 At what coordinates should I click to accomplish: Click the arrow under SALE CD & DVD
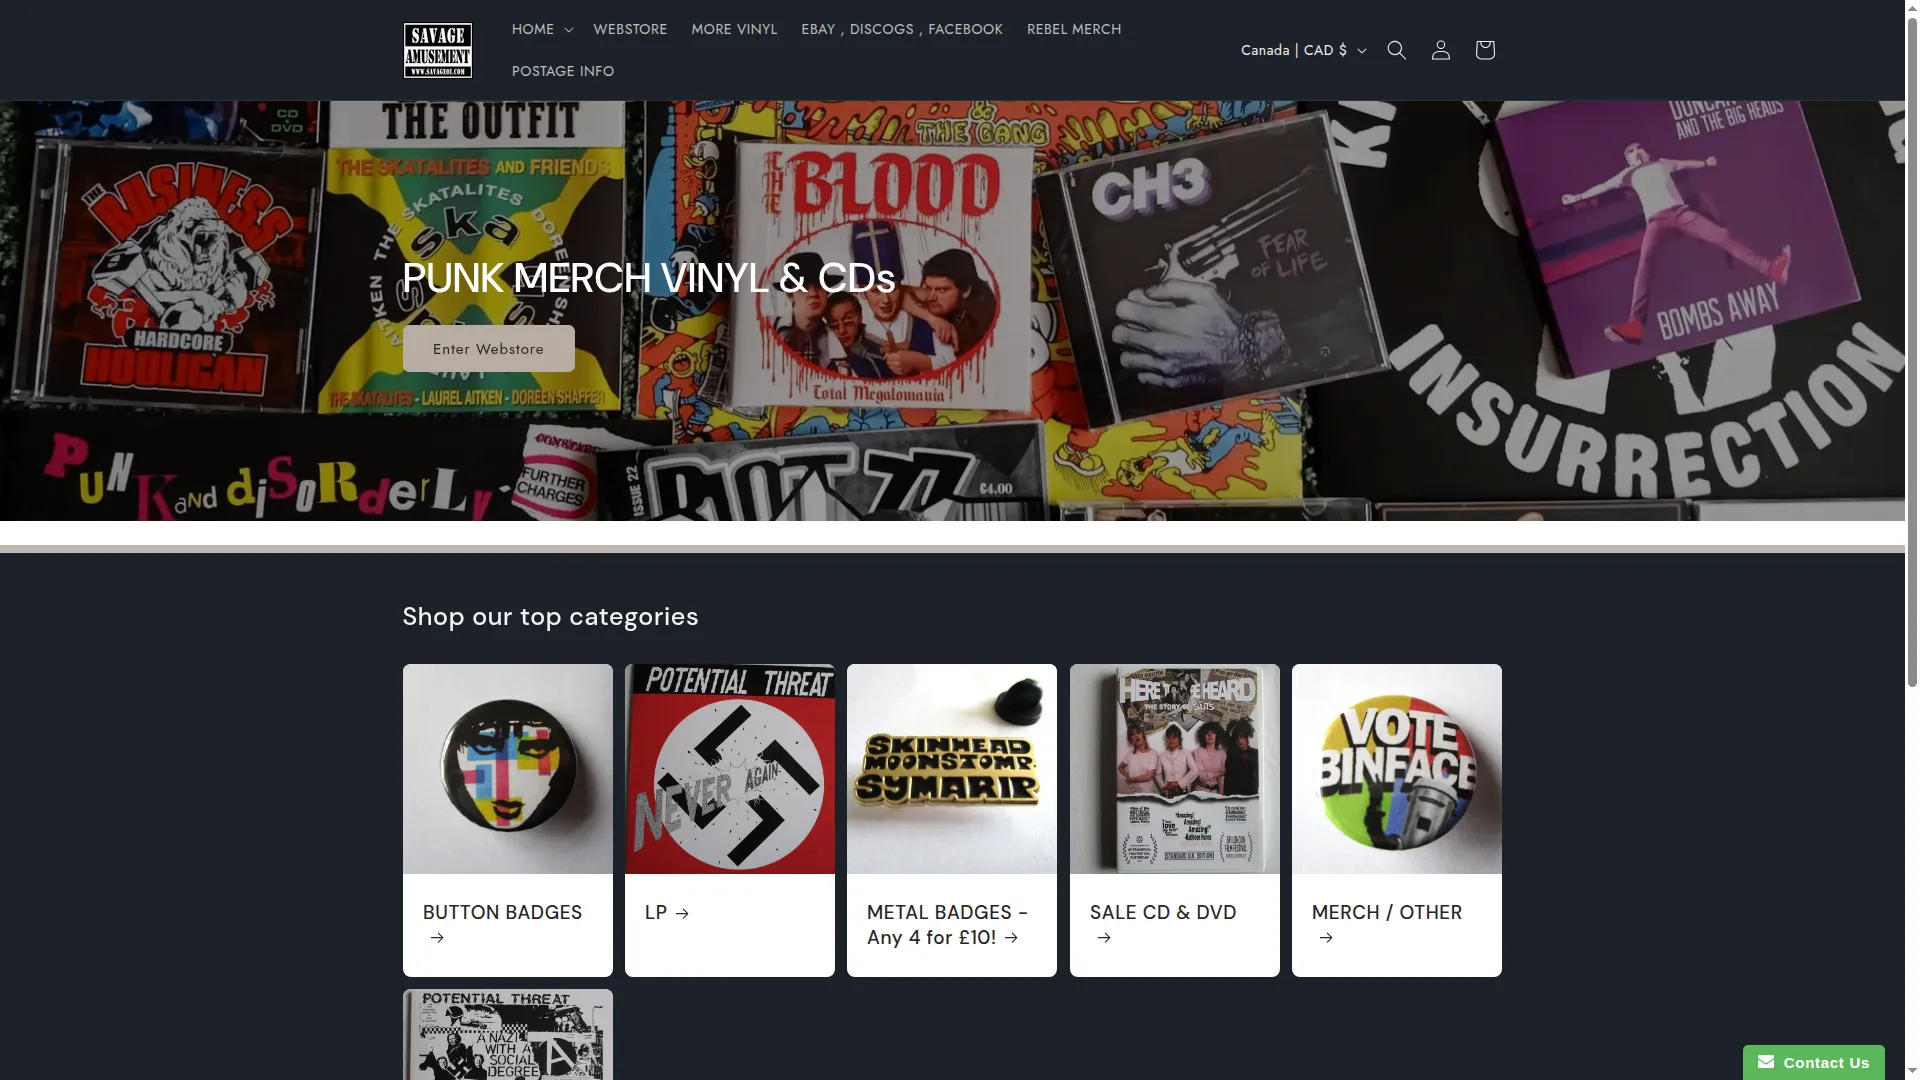coord(1103,938)
